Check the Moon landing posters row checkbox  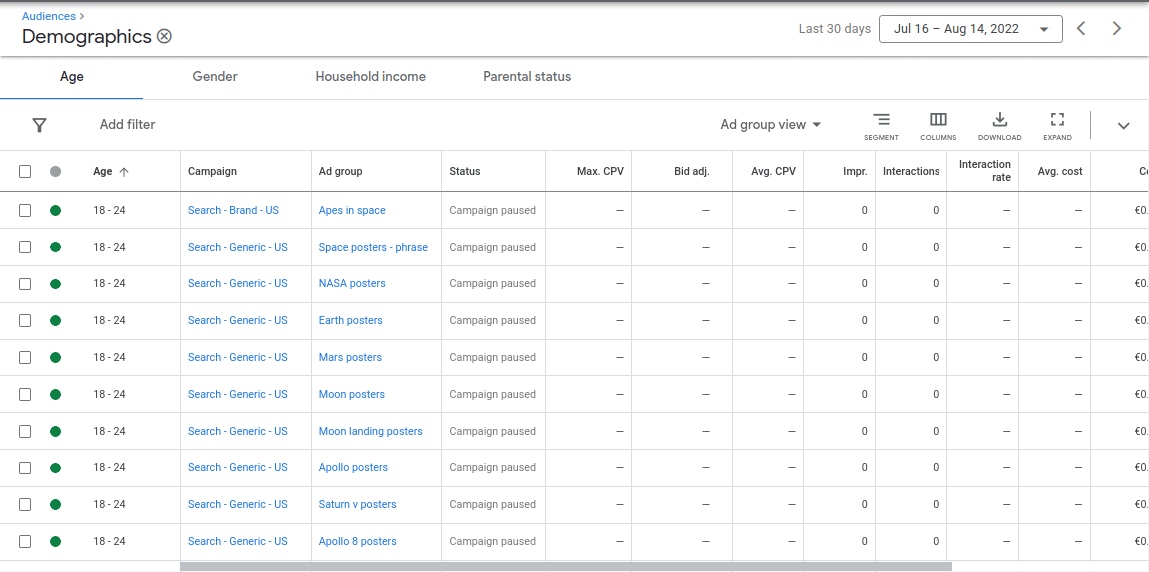pos(25,431)
